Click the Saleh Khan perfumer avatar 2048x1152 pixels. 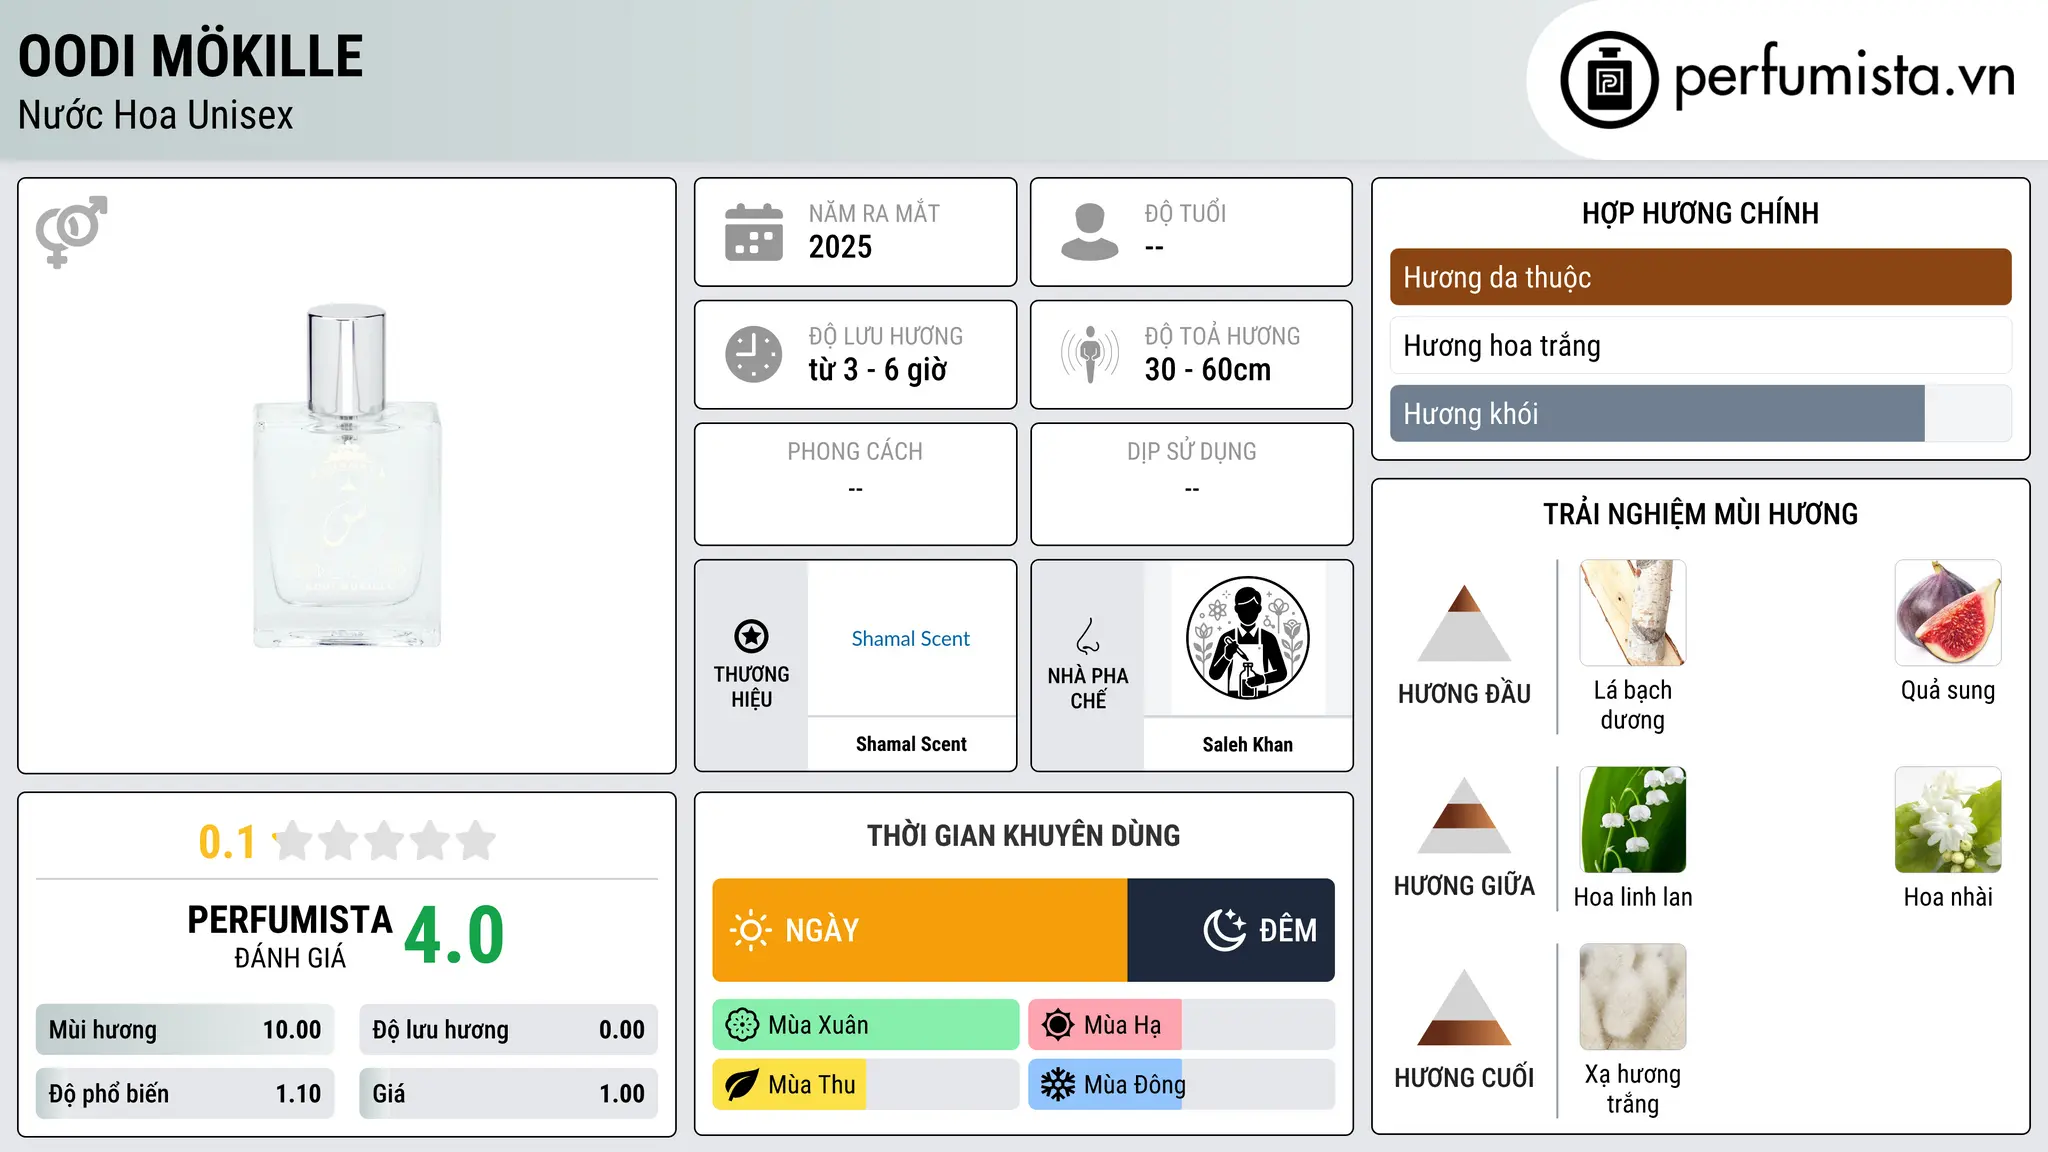tap(1247, 638)
